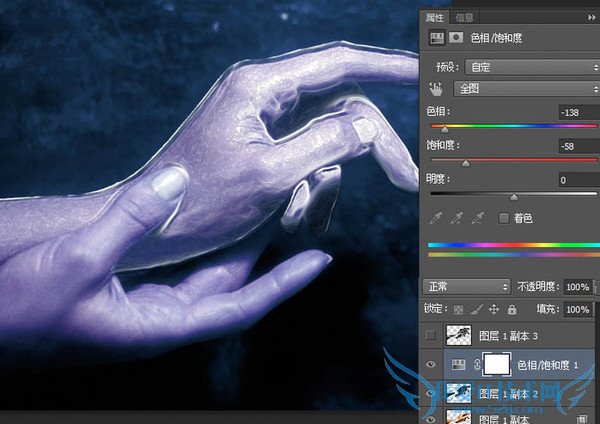Select the add-to-sample eyedropper
The height and width of the screenshot is (424, 600).
456,217
